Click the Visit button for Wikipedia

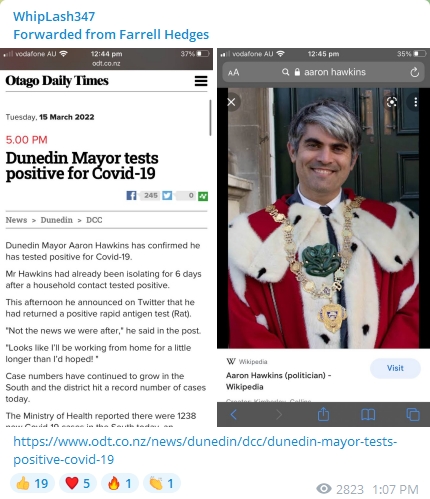[x=395, y=368]
